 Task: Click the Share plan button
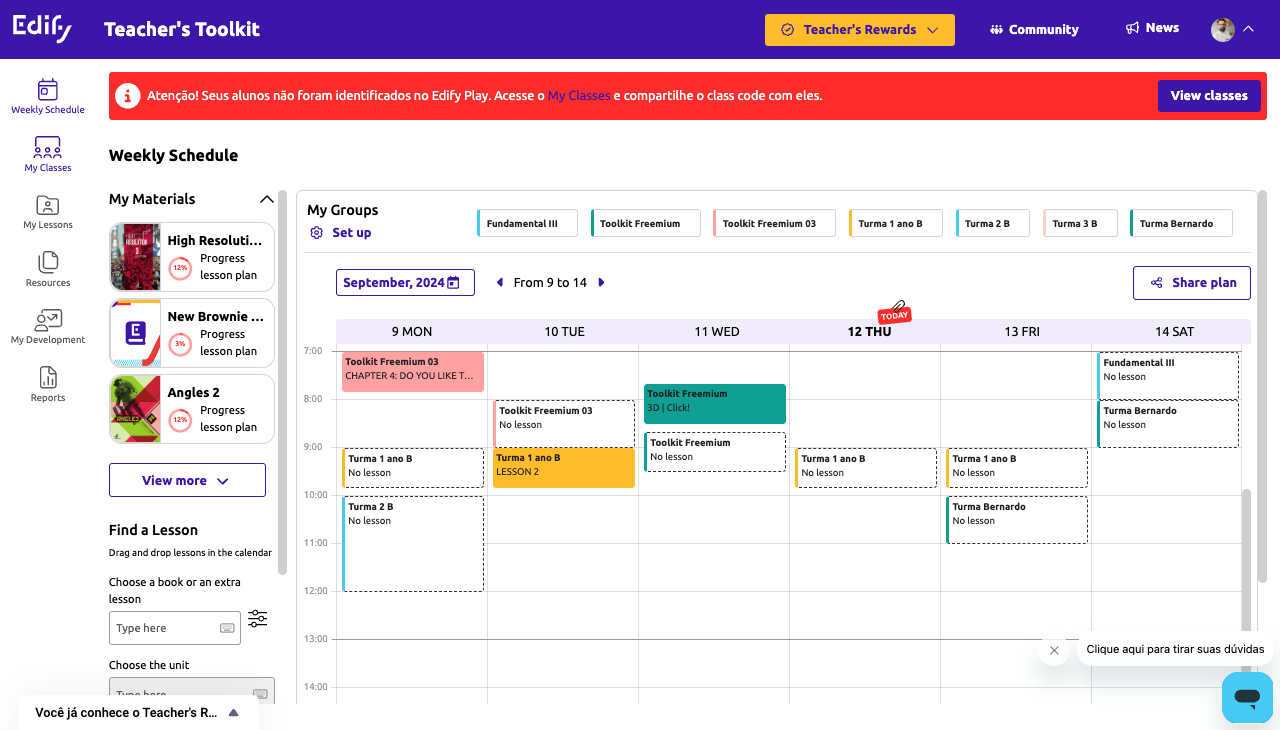[x=1192, y=283]
